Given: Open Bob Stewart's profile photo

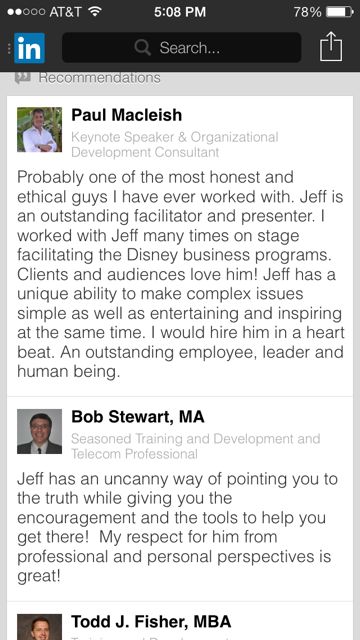Looking at the screenshot, I should [39, 431].
